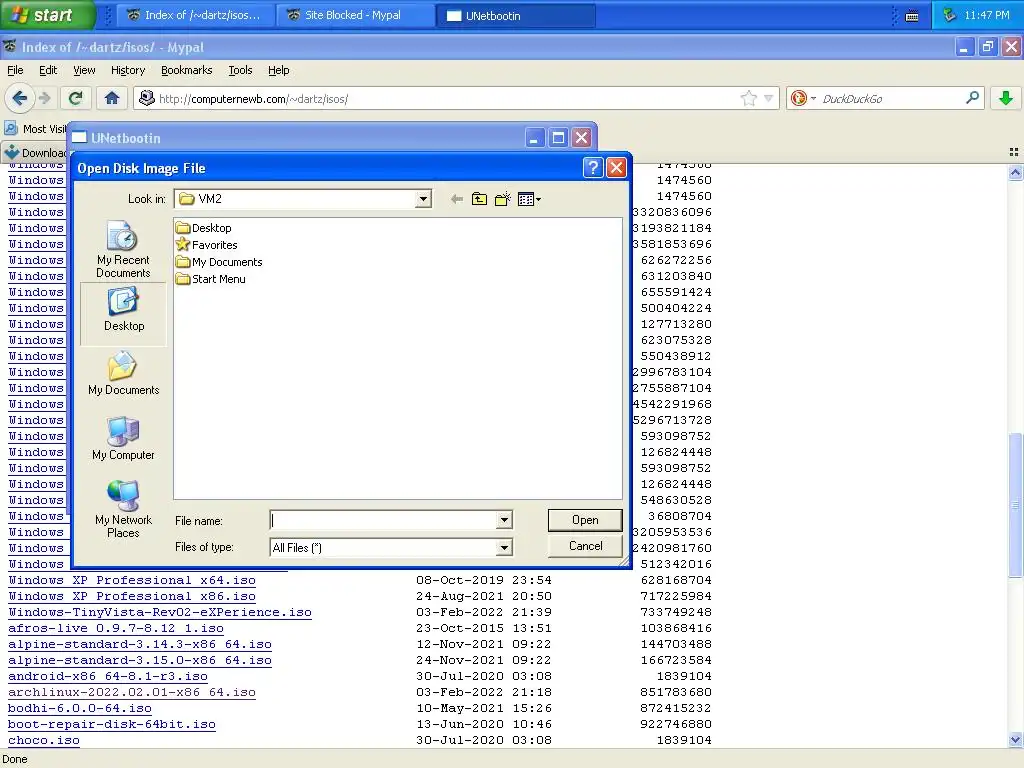
Task: Select My Network Places in places bar
Action: tap(123, 509)
